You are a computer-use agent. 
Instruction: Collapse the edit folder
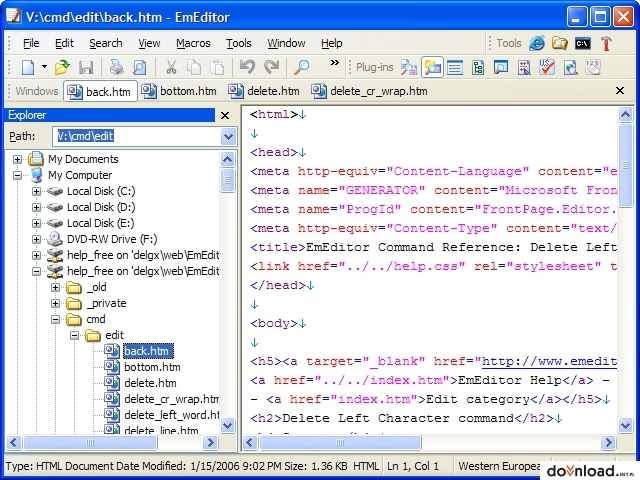tap(75, 336)
